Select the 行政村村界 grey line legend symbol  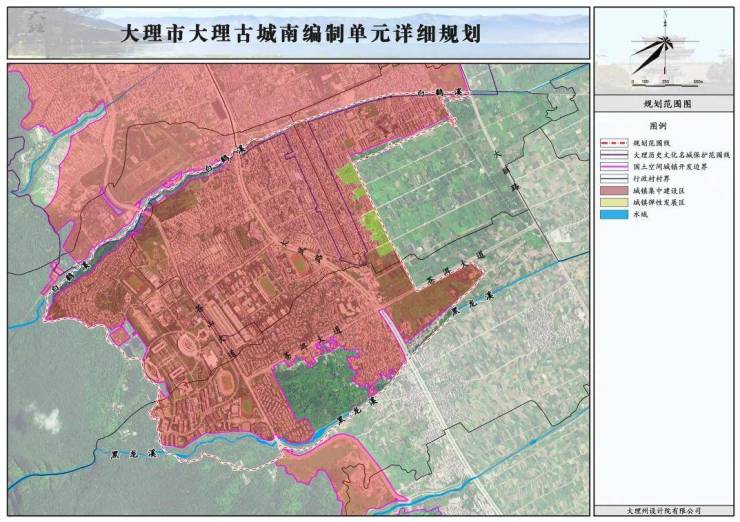click(x=614, y=178)
